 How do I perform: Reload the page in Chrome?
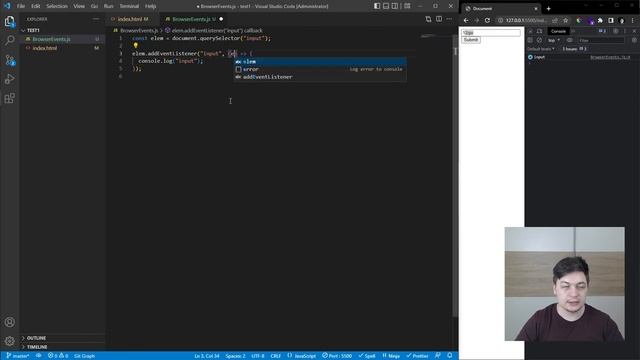tap(487, 20)
